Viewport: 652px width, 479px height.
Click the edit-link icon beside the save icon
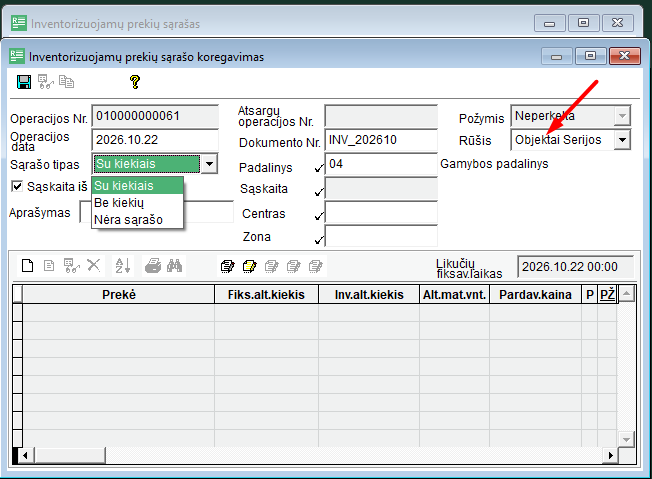tap(46, 81)
